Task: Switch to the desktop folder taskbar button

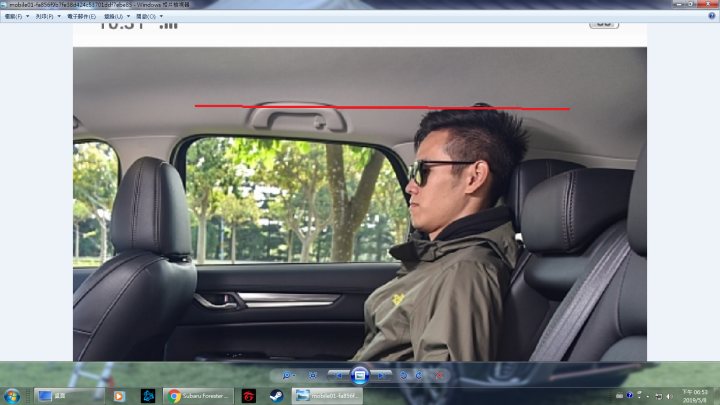Action: point(69,396)
